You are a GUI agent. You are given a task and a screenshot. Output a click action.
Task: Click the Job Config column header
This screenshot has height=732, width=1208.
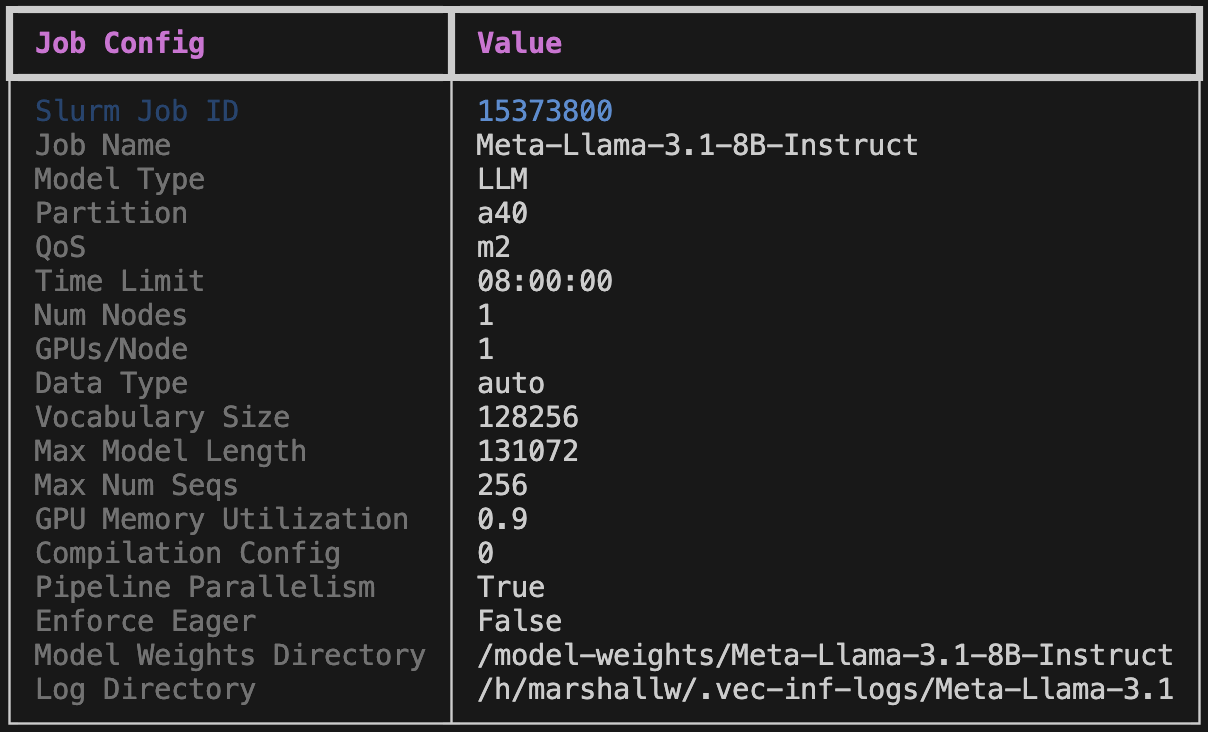tap(120, 43)
